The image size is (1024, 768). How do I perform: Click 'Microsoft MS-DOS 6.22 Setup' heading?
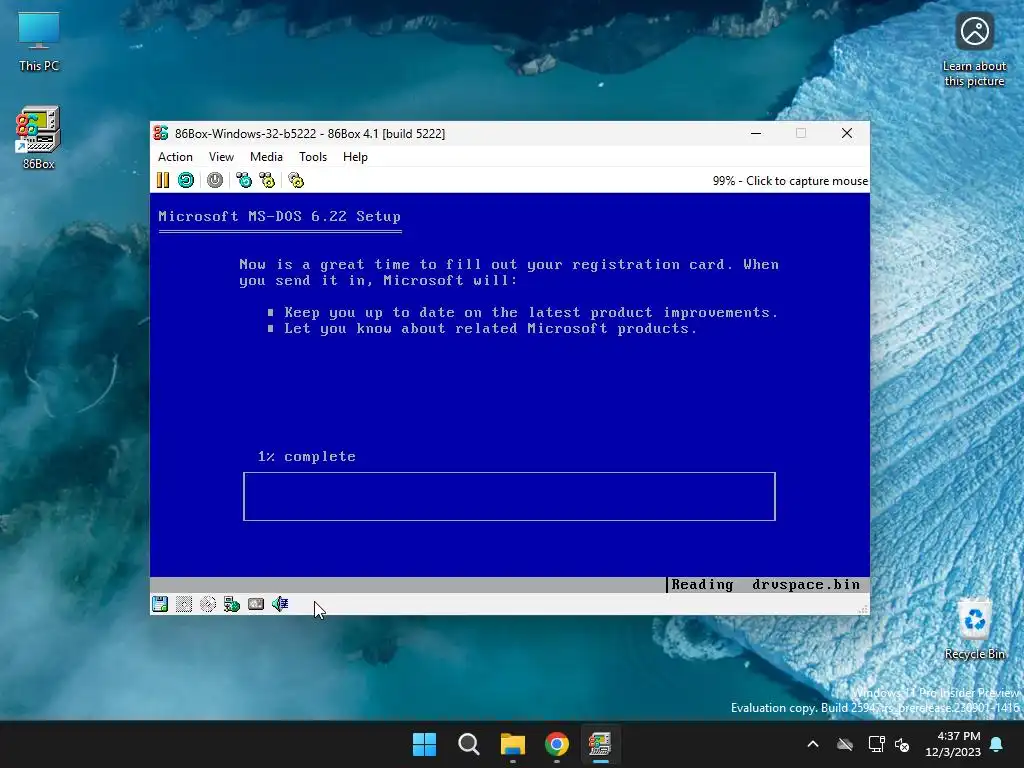tap(280, 216)
